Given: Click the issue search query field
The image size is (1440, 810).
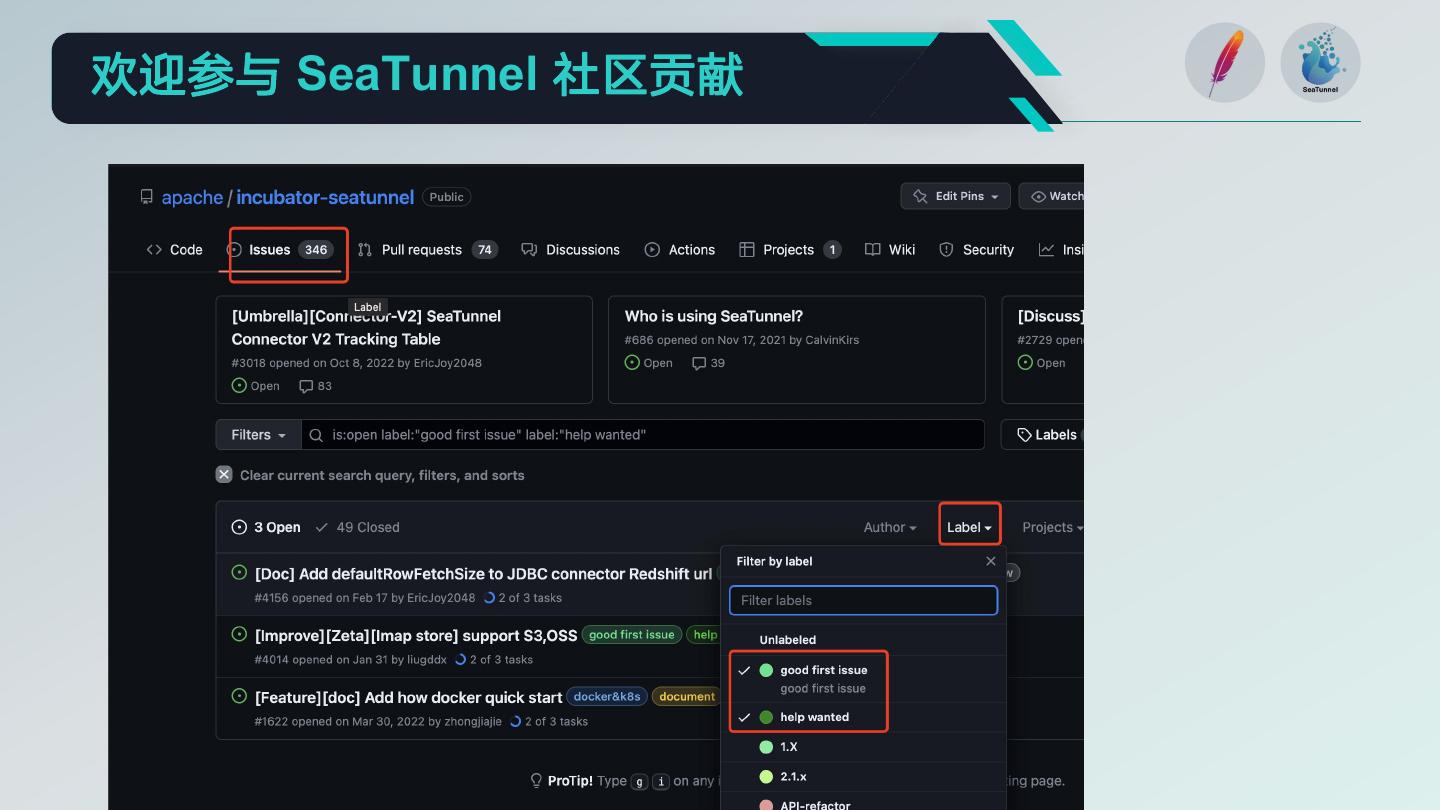Looking at the screenshot, I should 643,435.
